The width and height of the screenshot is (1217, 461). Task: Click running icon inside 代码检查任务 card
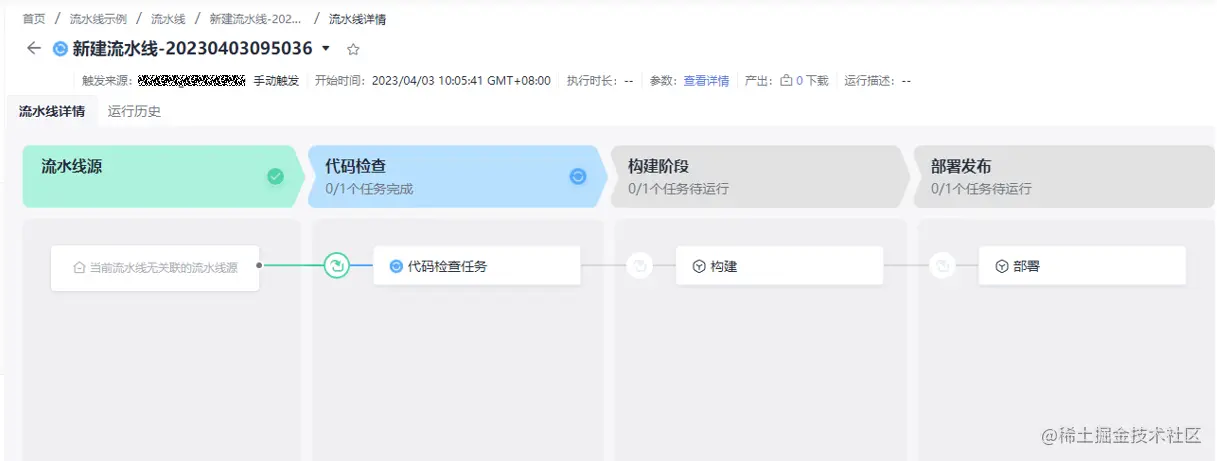[x=396, y=267]
